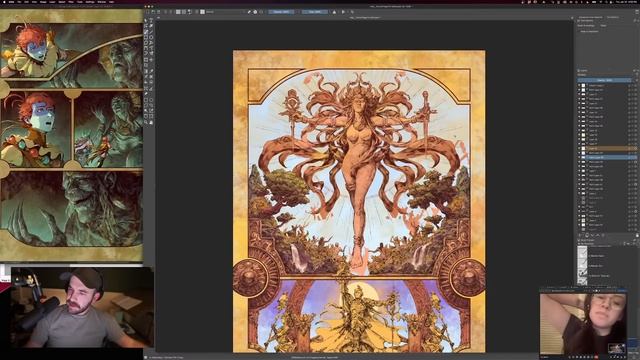Select the Freehand Brush tool in the toolbox
The width and height of the screenshot is (640, 360).
tap(146, 32)
